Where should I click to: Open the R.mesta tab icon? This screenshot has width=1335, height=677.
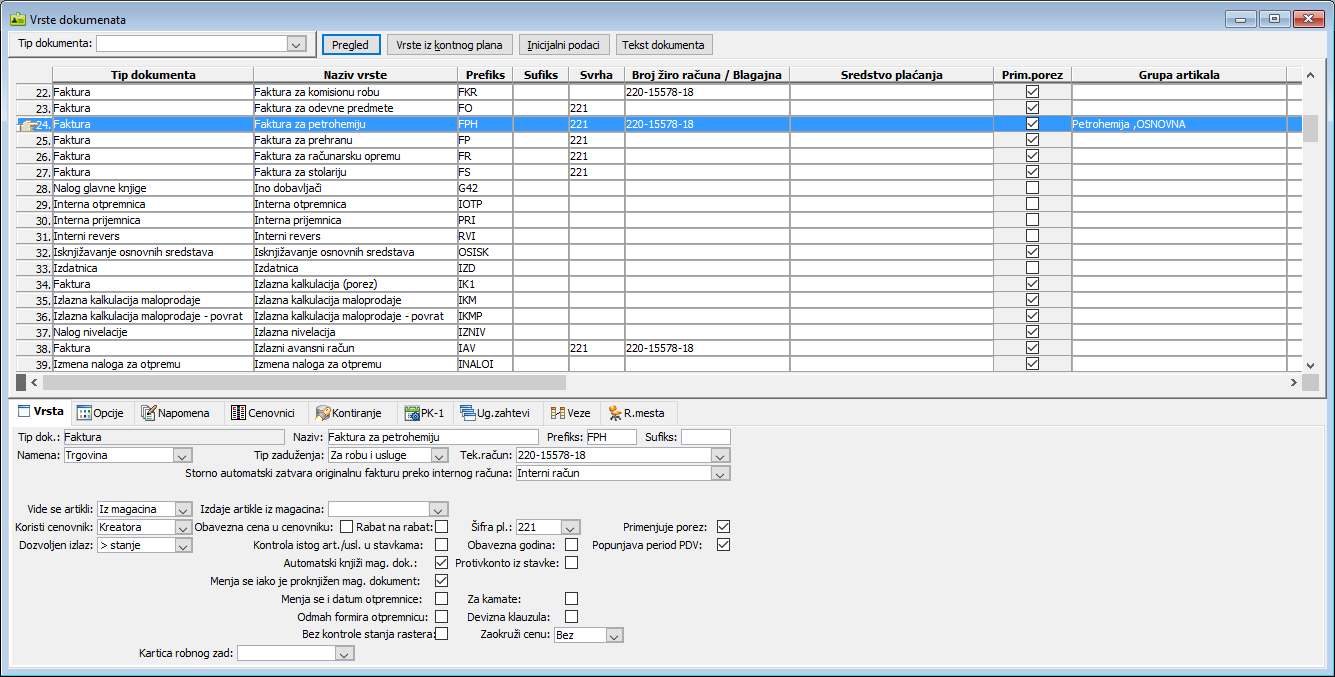[615, 413]
